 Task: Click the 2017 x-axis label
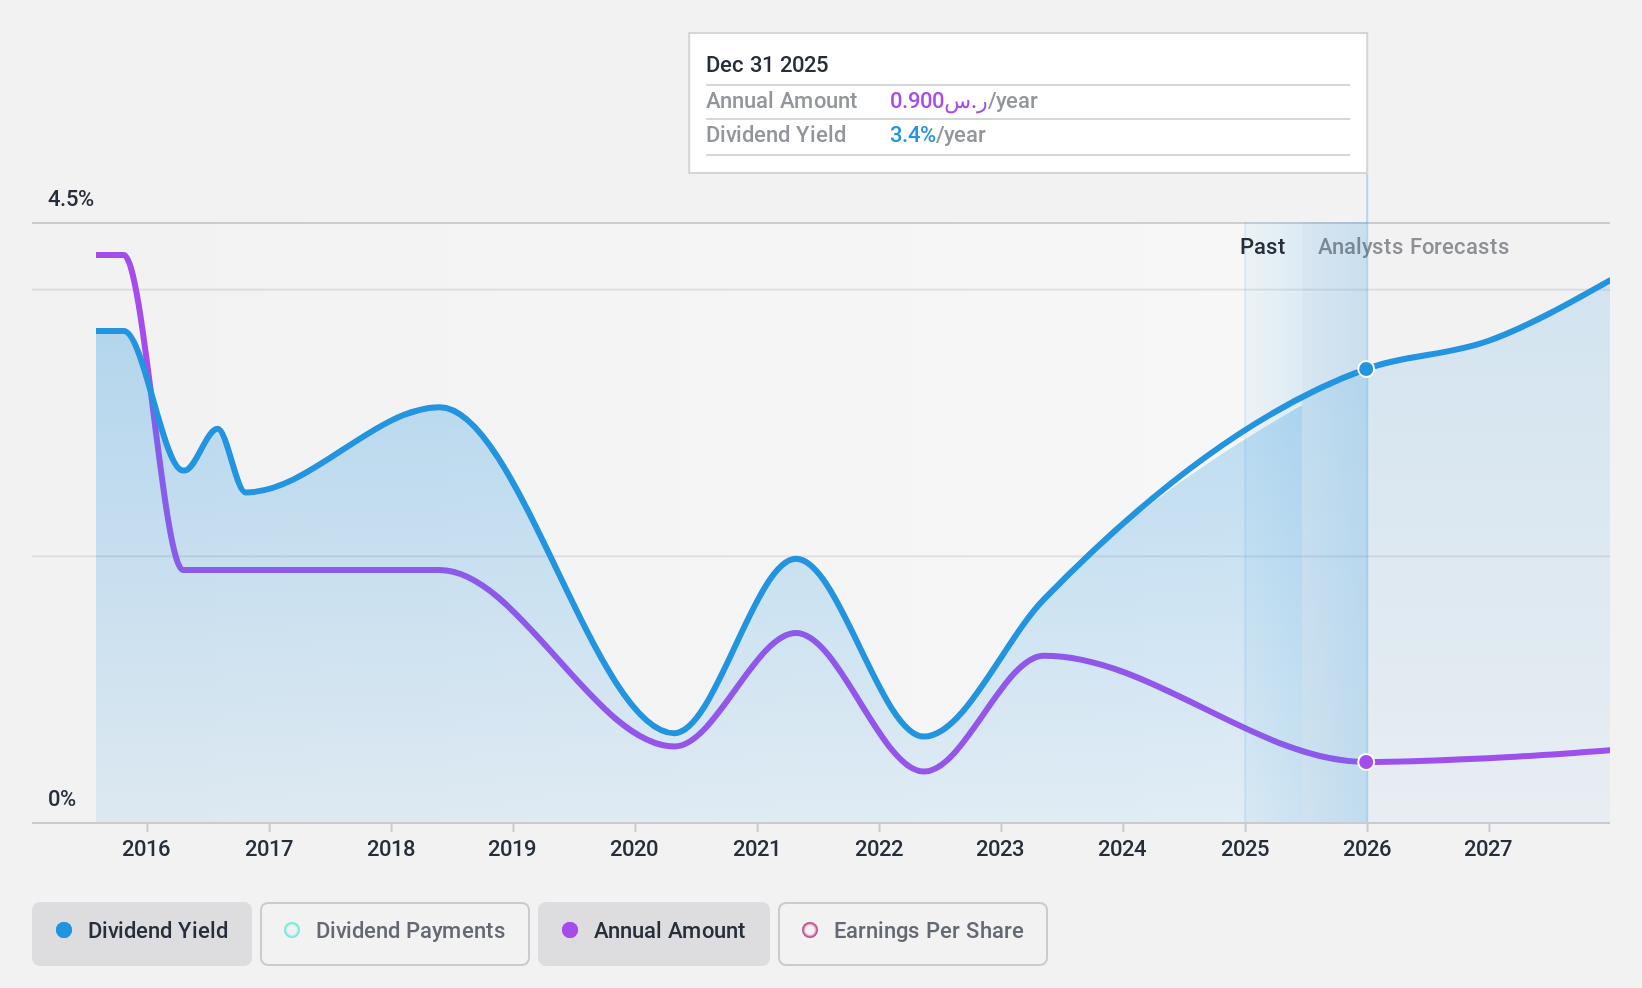tap(269, 849)
